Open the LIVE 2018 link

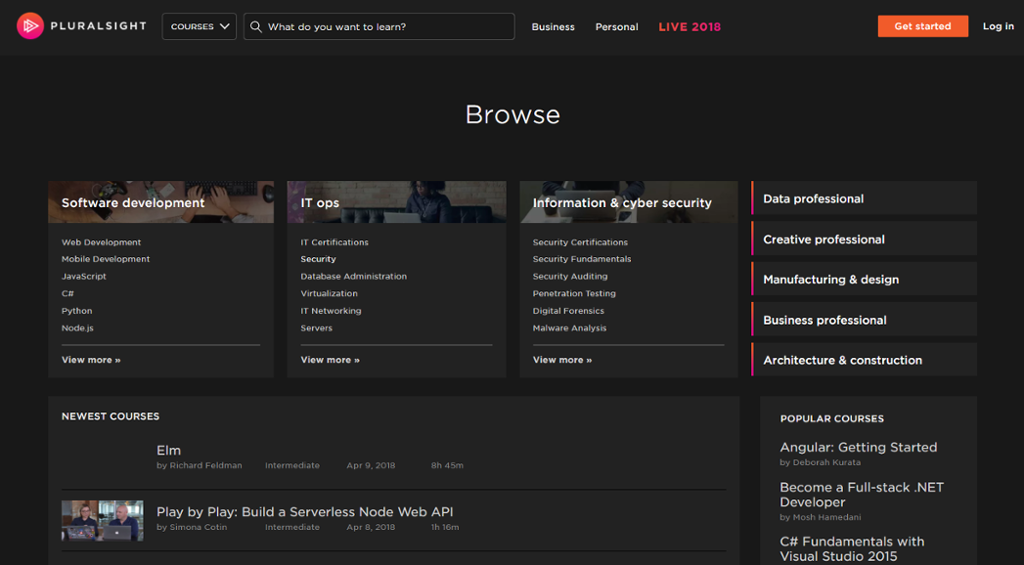pyautogui.click(x=690, y=27)
